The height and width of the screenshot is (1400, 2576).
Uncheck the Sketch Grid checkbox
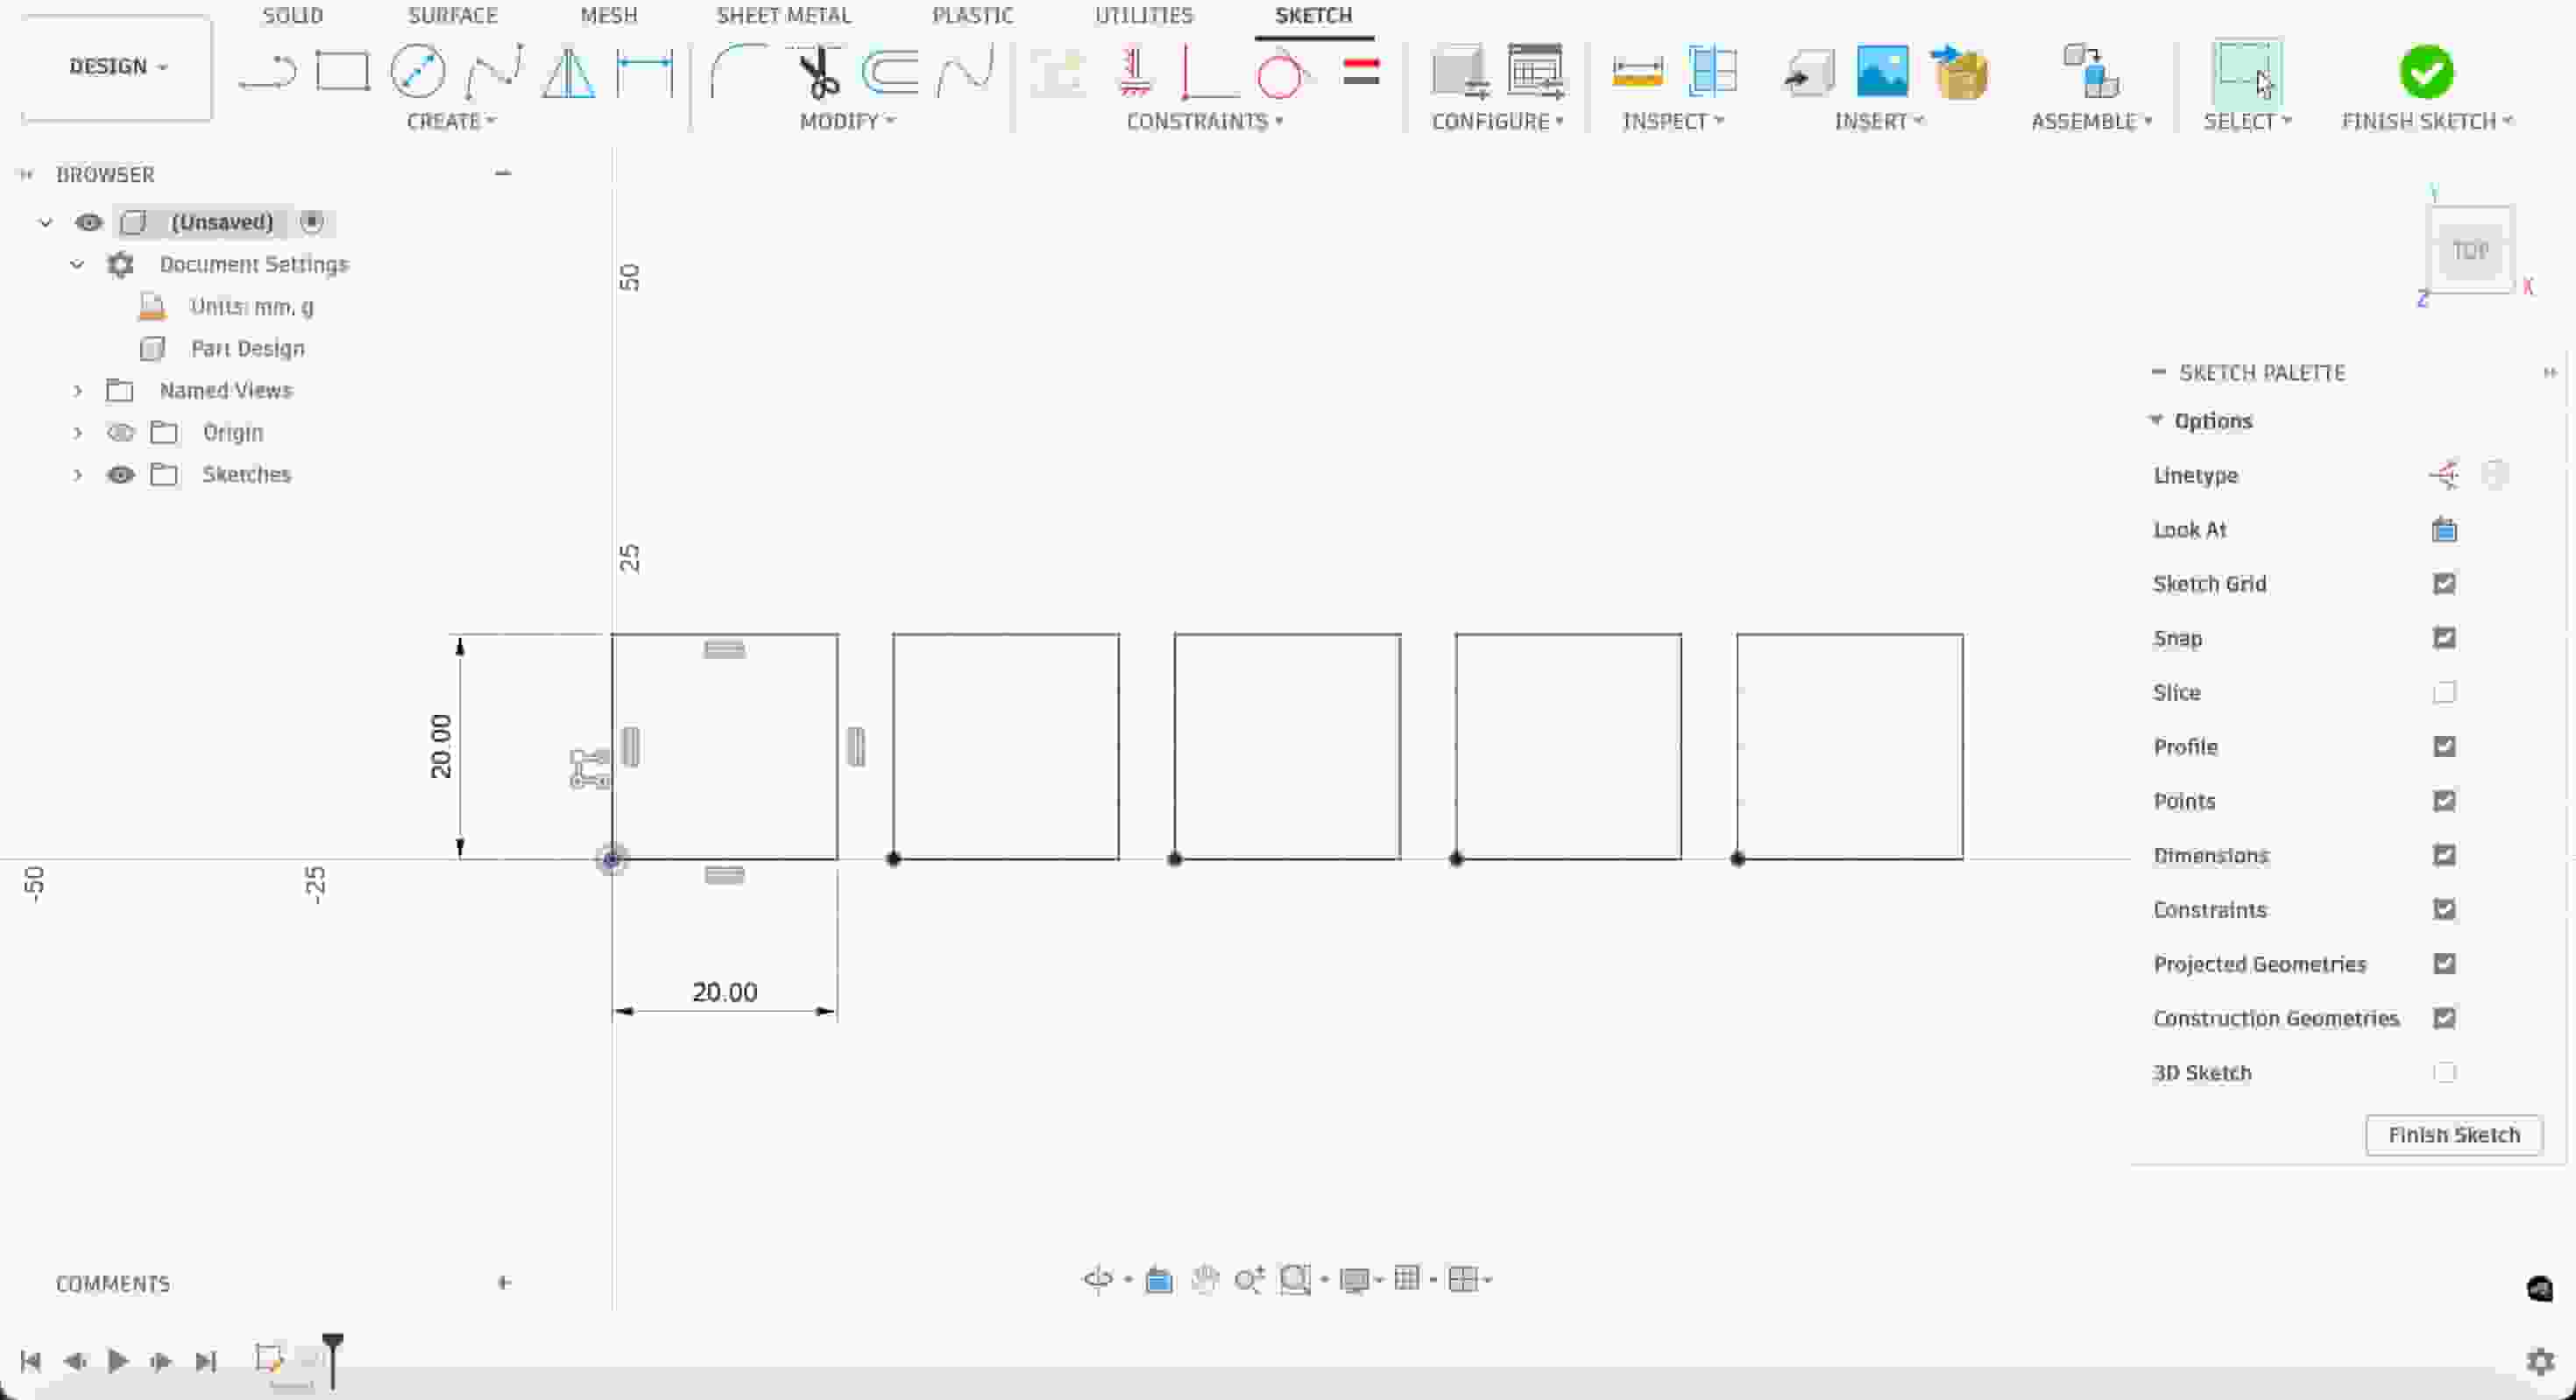pos(2443,583)
